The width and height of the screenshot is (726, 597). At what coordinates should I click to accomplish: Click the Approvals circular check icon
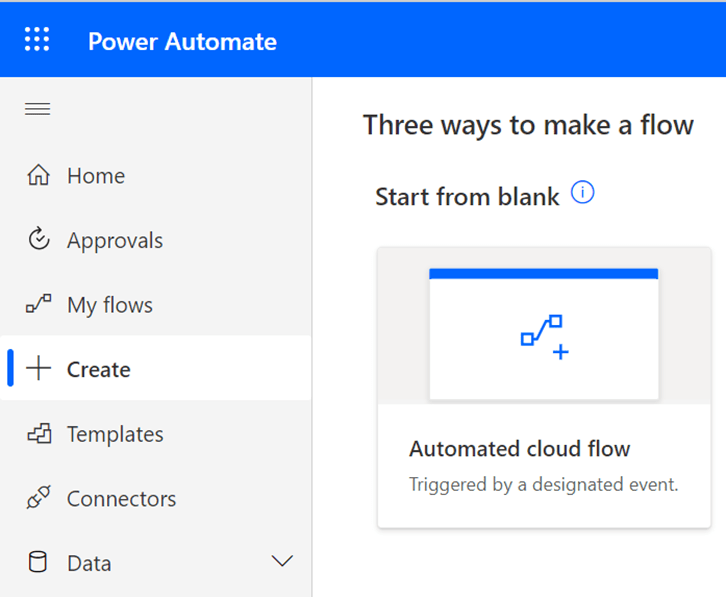coord(38,239)
